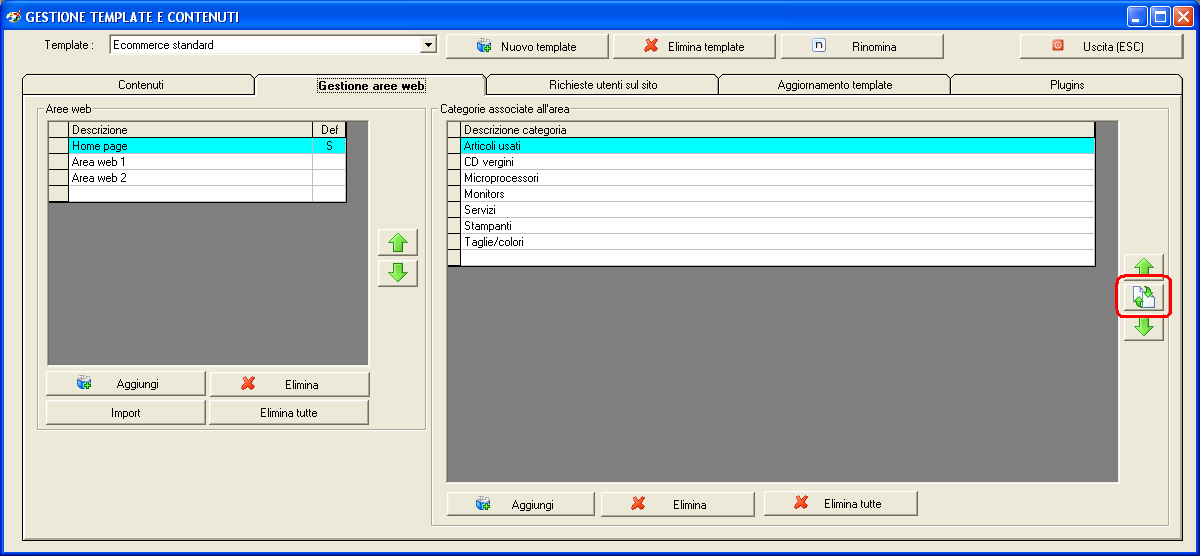Select the Articoli usati category row

click(x=770, y=146)
